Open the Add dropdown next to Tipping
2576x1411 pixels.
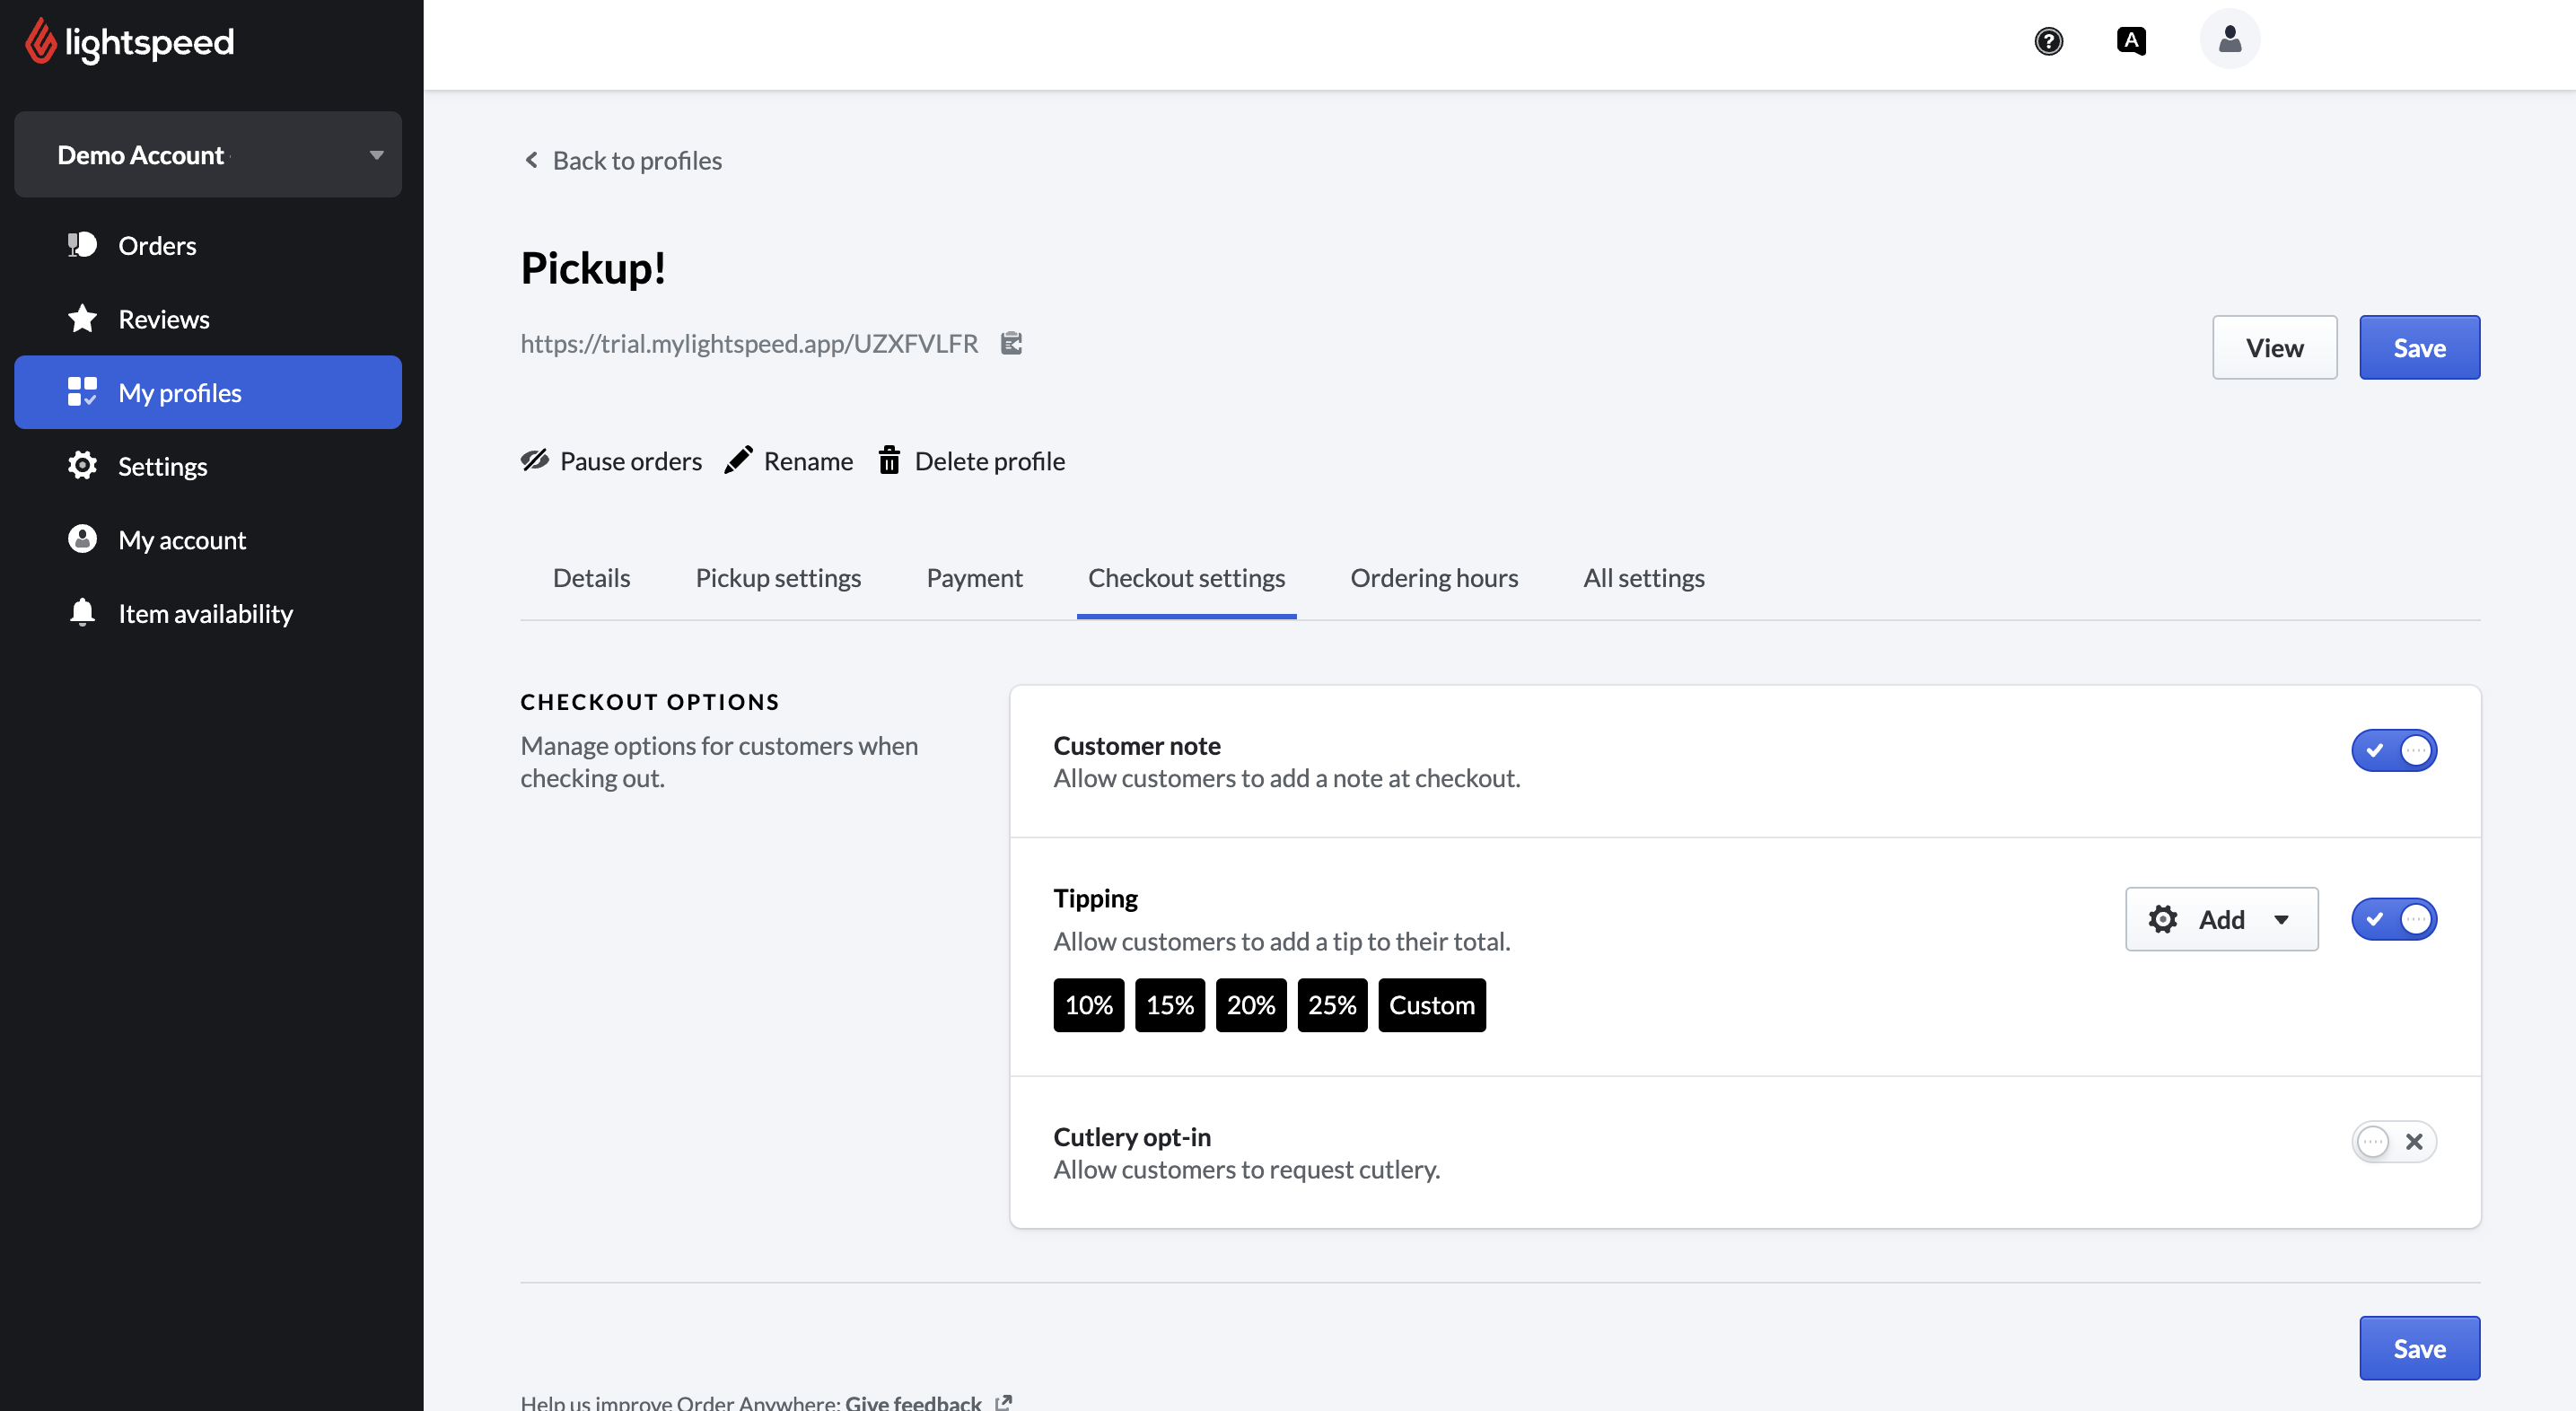tap(2221, 919)
